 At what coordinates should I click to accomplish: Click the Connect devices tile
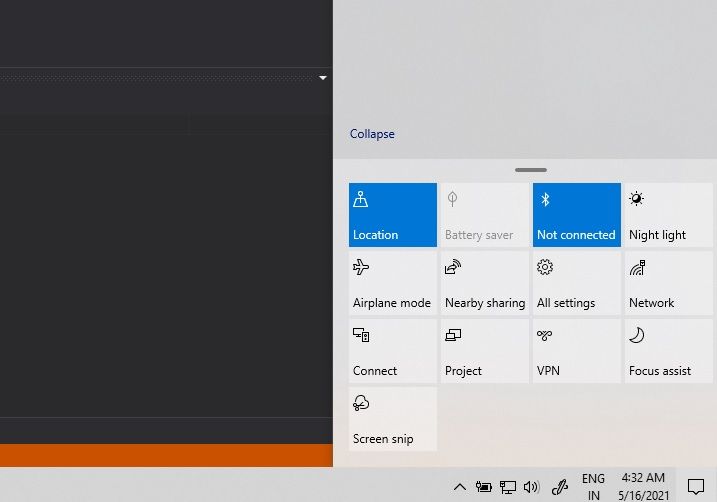[393, 351]
